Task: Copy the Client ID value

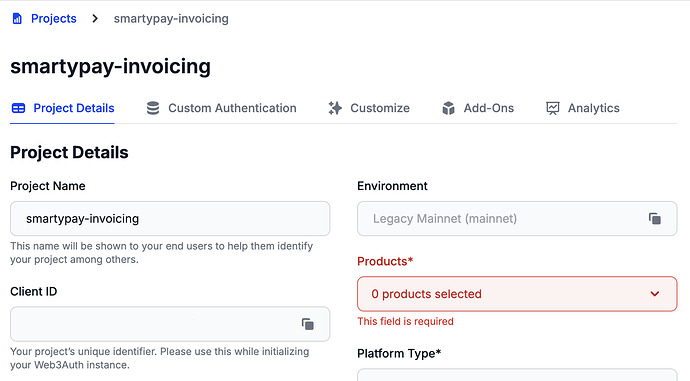Action: [x=308, y=324]
